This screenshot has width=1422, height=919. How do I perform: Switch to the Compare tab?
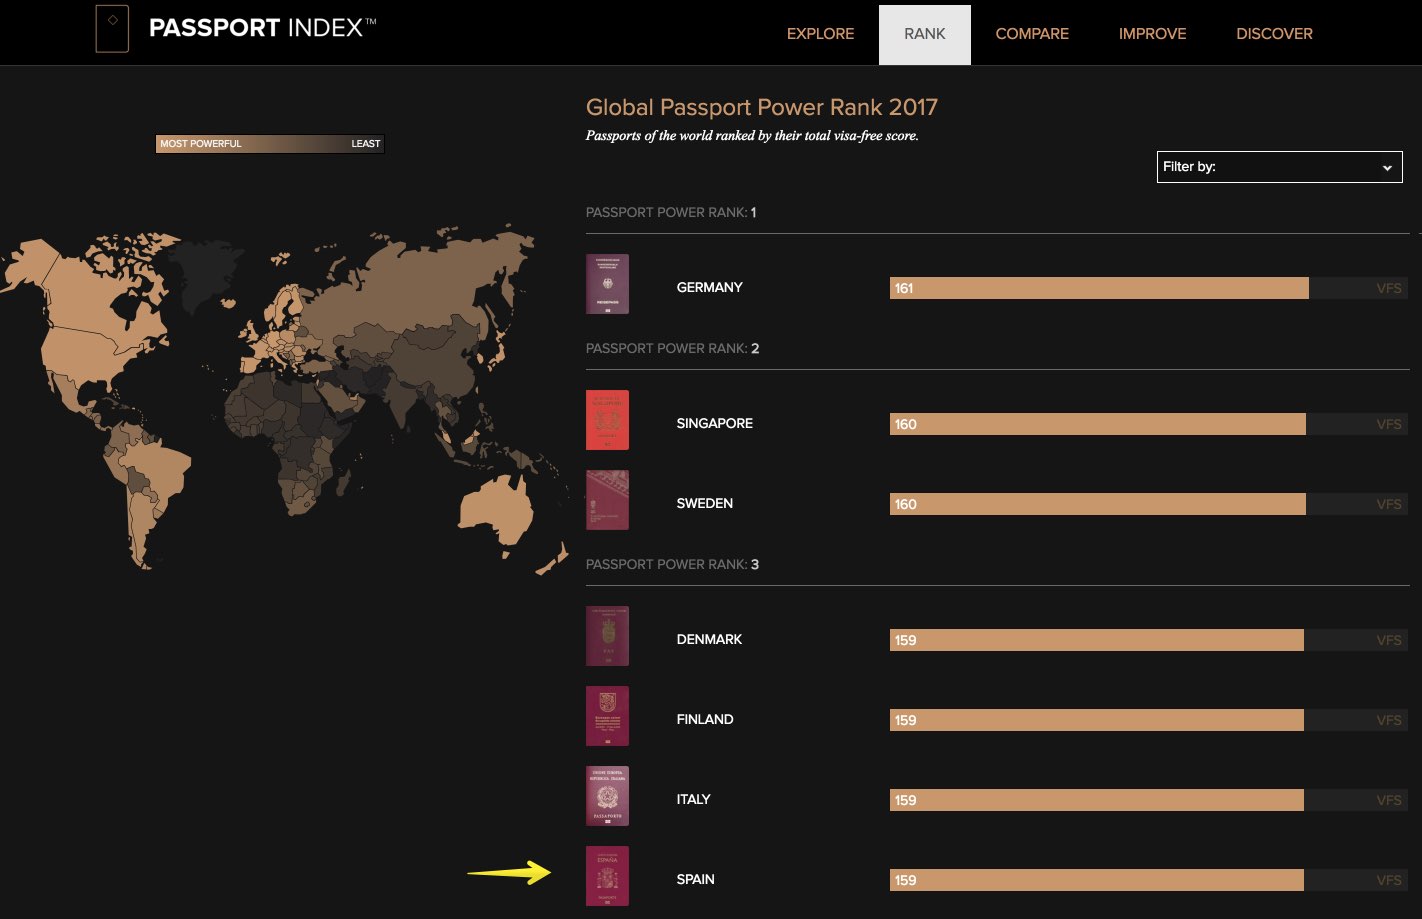tap(1032, 34)
